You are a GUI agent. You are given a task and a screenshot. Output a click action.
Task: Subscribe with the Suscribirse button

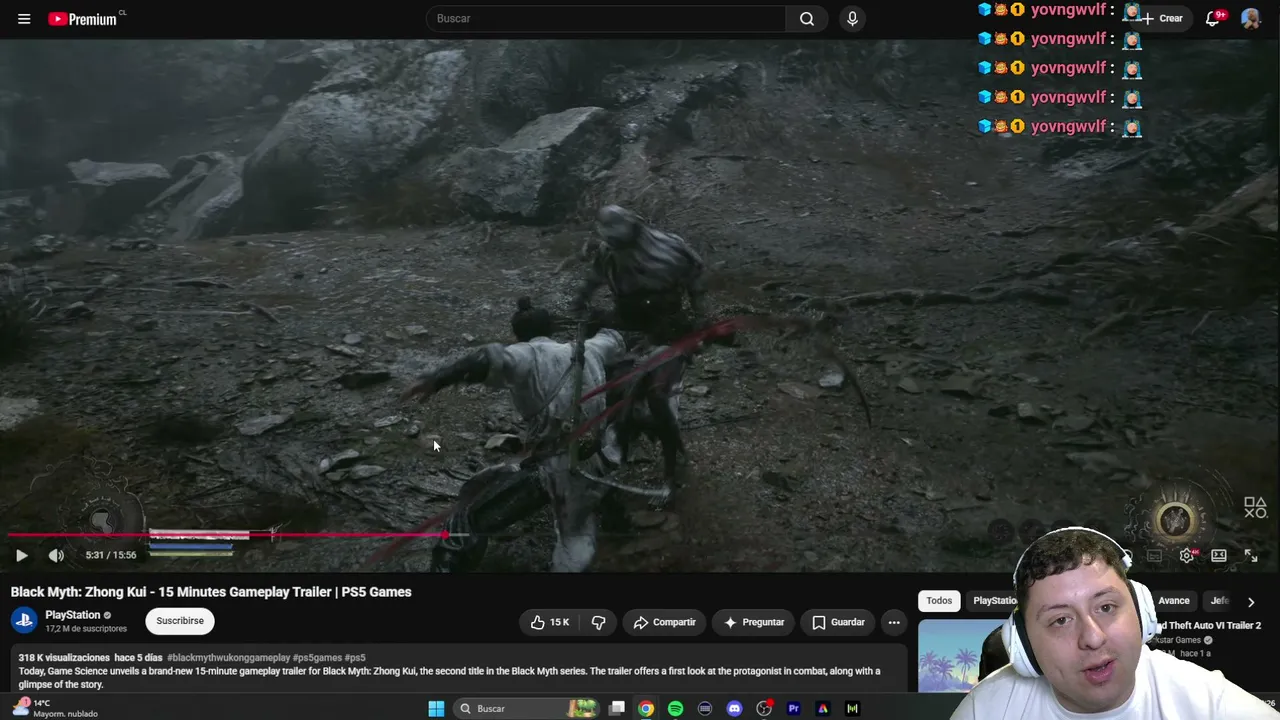180,621
